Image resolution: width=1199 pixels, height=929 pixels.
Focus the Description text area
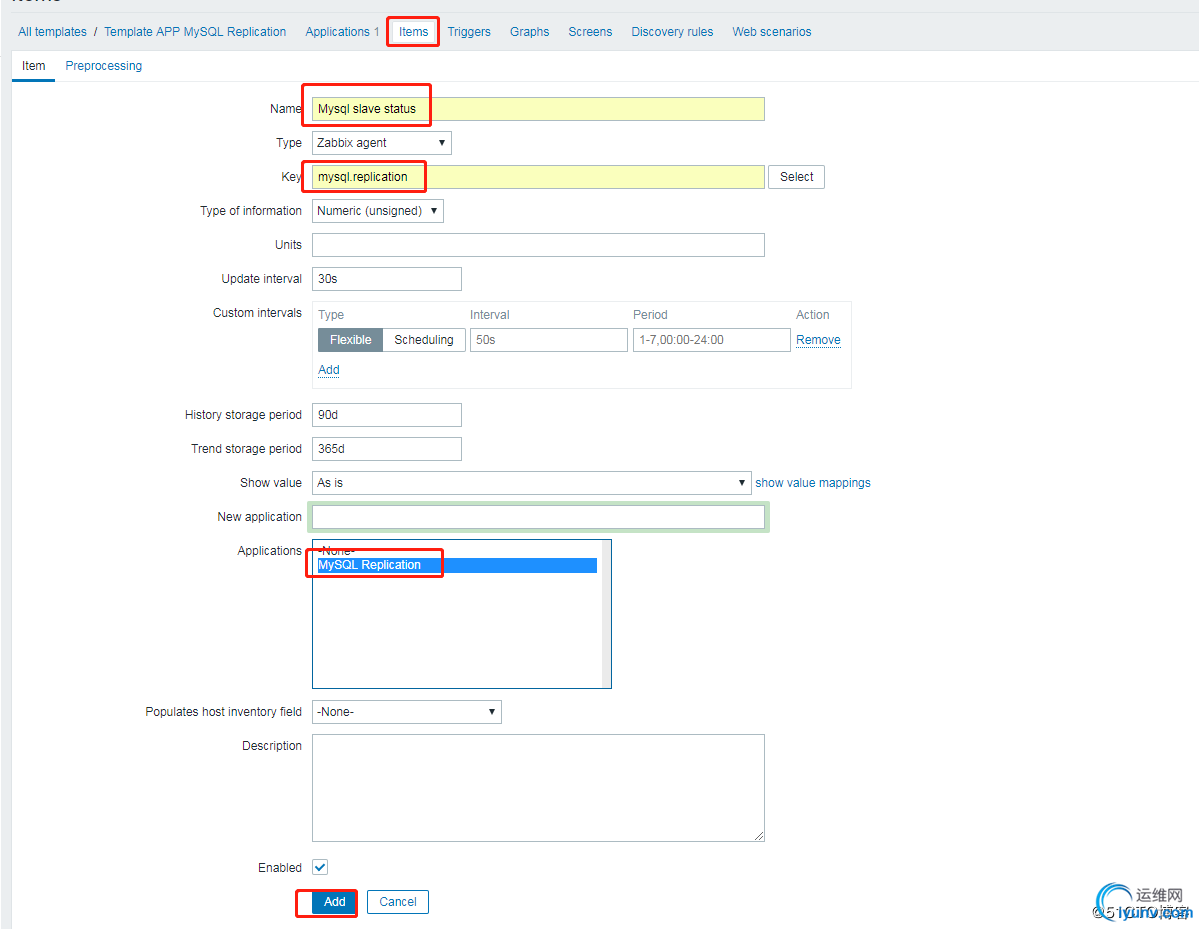pos(538,788)
